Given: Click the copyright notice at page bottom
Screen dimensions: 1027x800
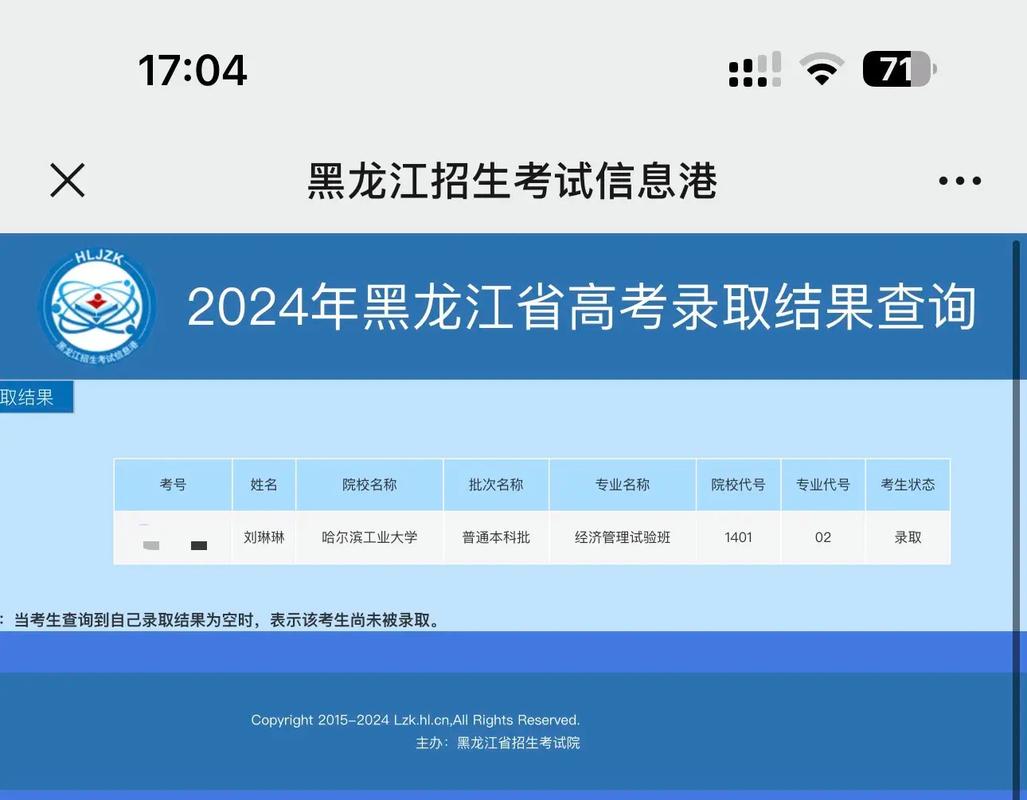Looking at the screenshot, I should [x=417, y=719].
